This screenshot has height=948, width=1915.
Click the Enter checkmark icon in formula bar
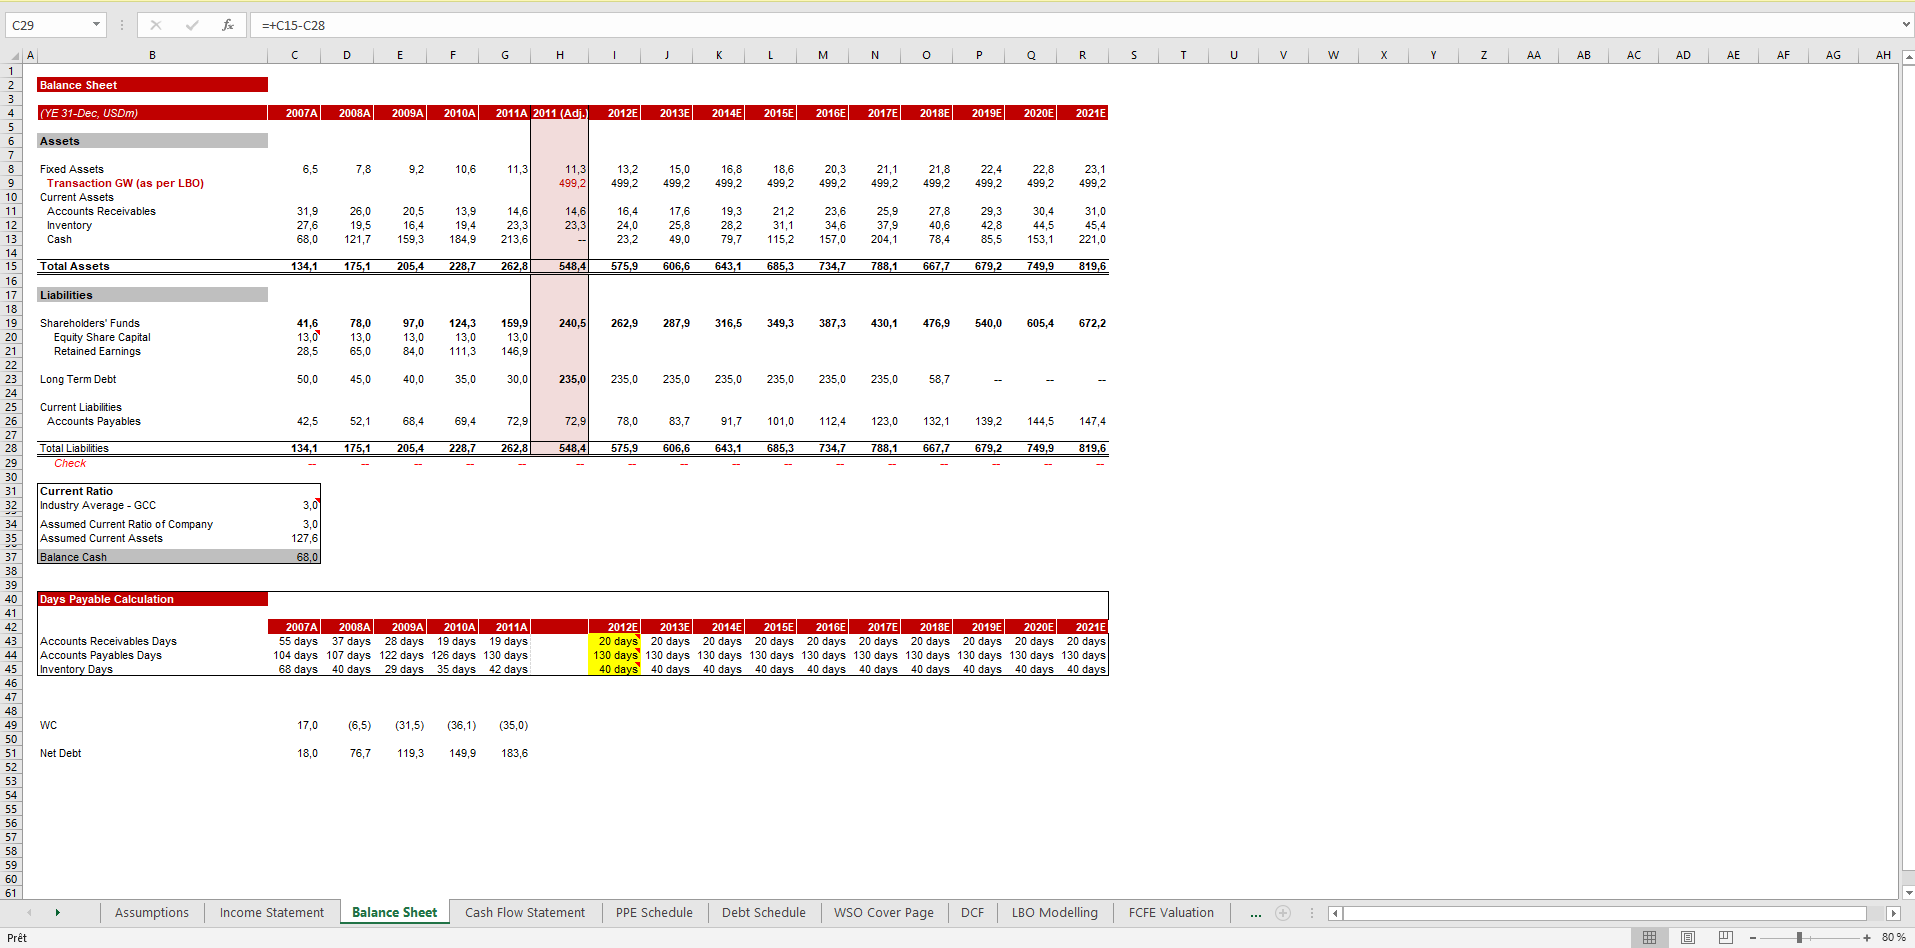tap(192, 25)
